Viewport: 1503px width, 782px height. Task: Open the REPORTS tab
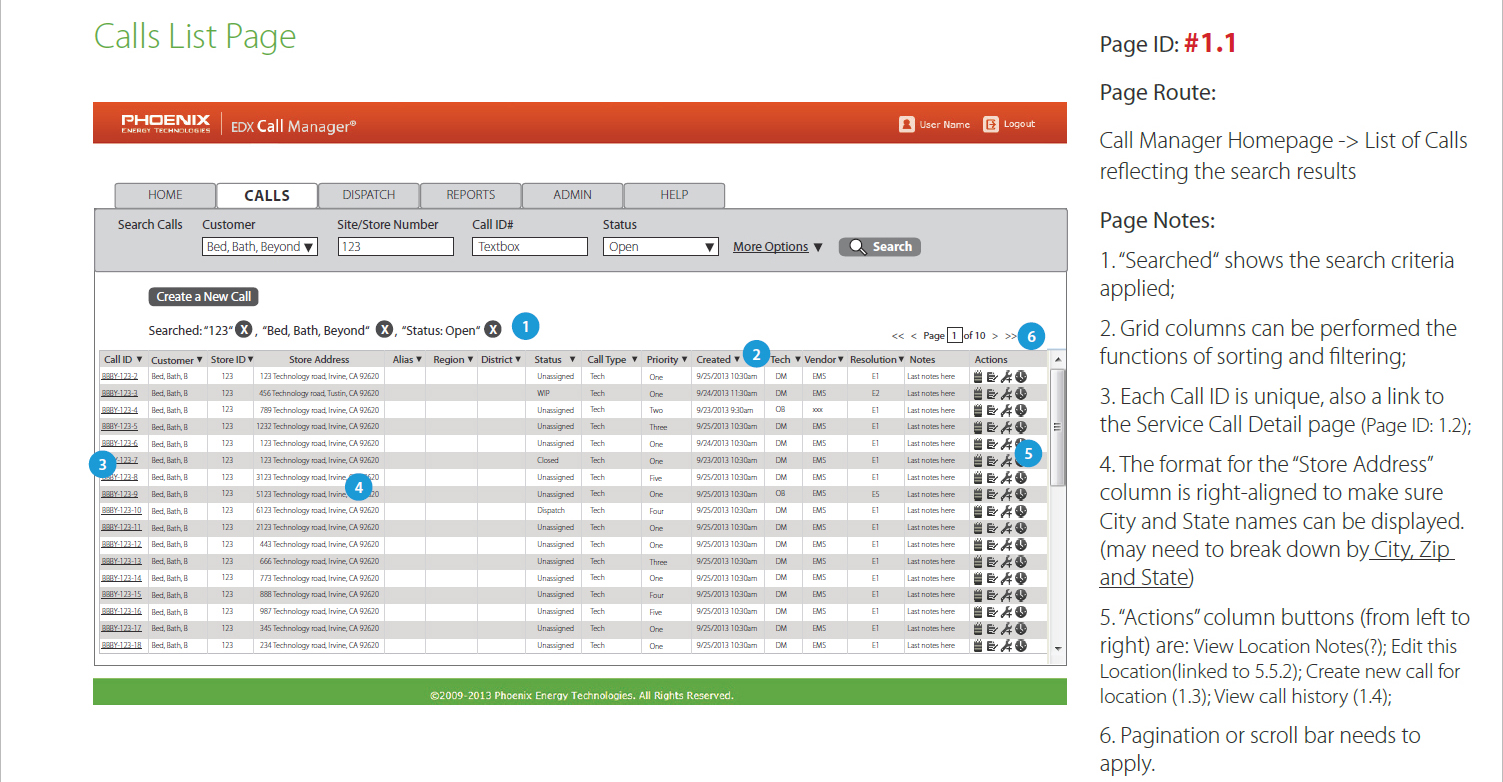(470, 195)
